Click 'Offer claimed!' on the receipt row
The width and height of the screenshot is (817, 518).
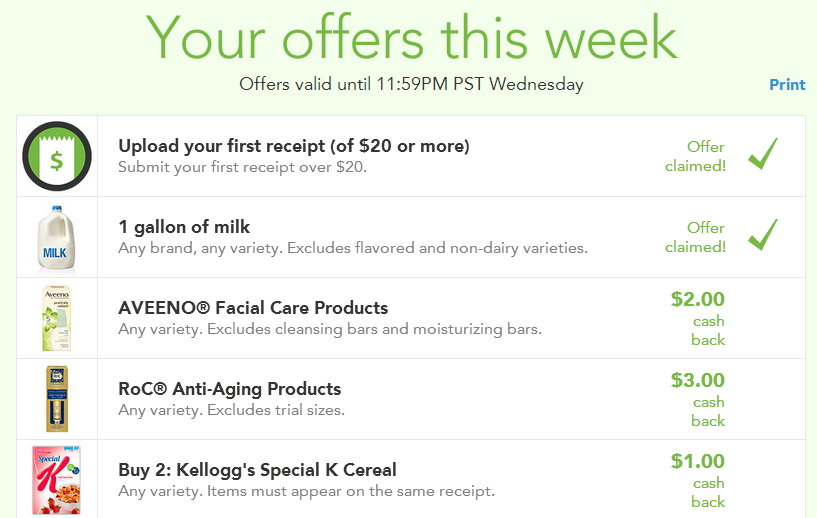tap(696, 156)
